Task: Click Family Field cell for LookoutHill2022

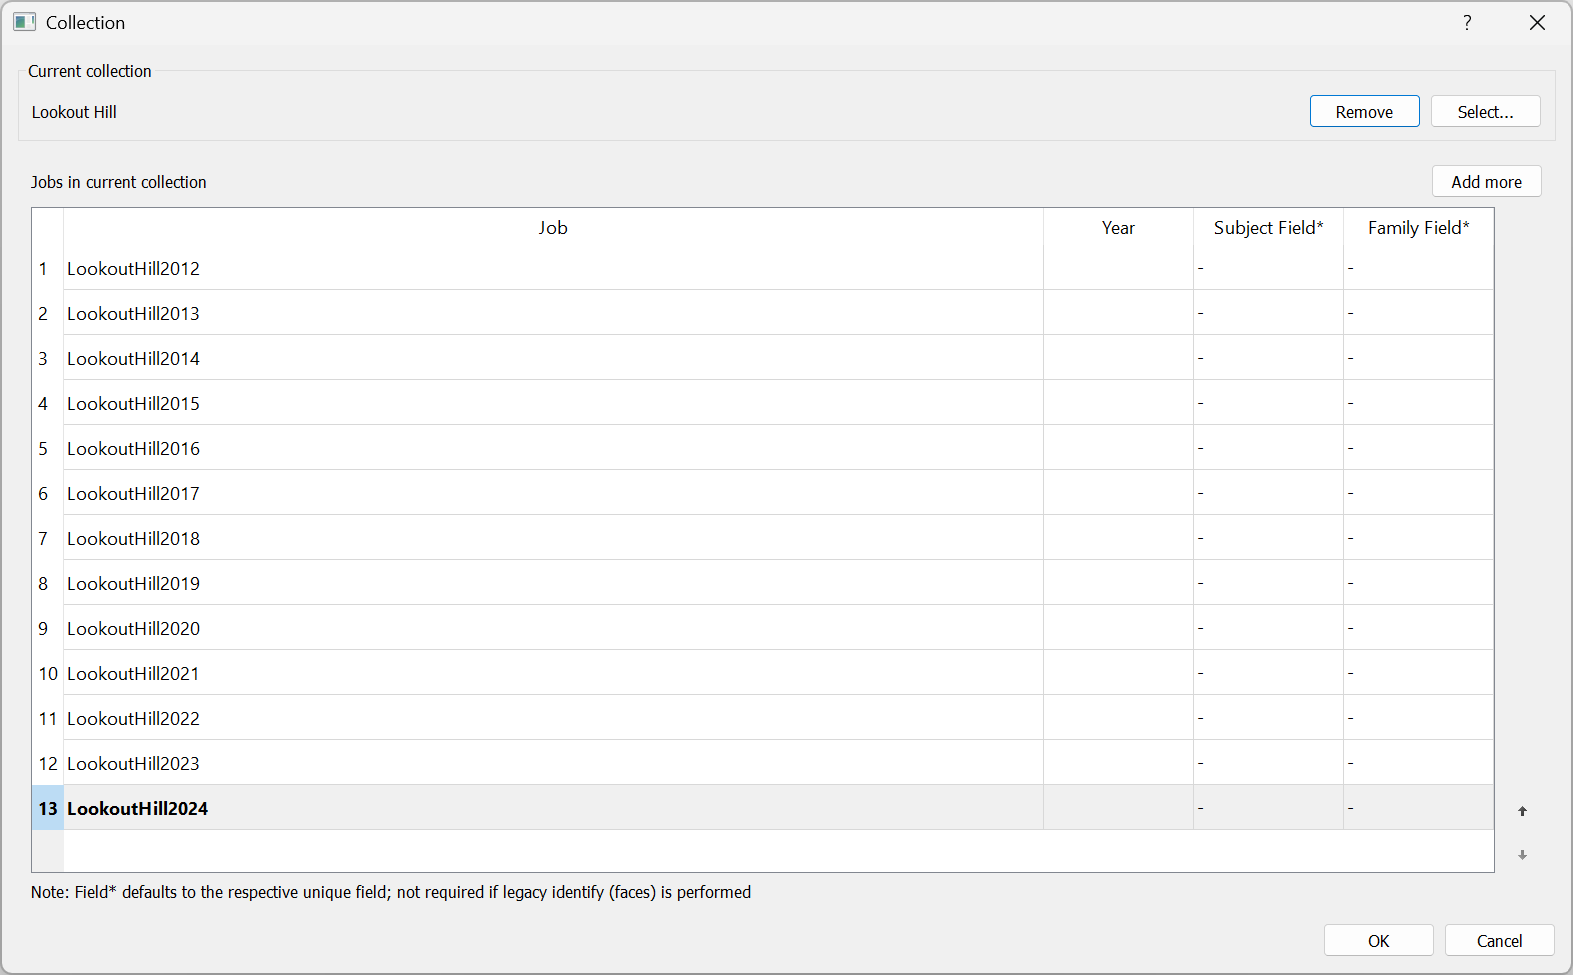Action: (1418, 718)
